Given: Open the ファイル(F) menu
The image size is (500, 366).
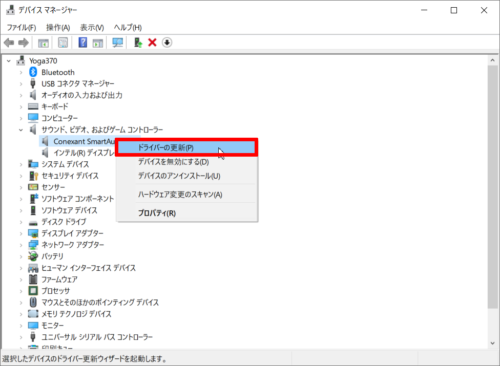Looking at the screenshot, I should (x=21, y=27).
